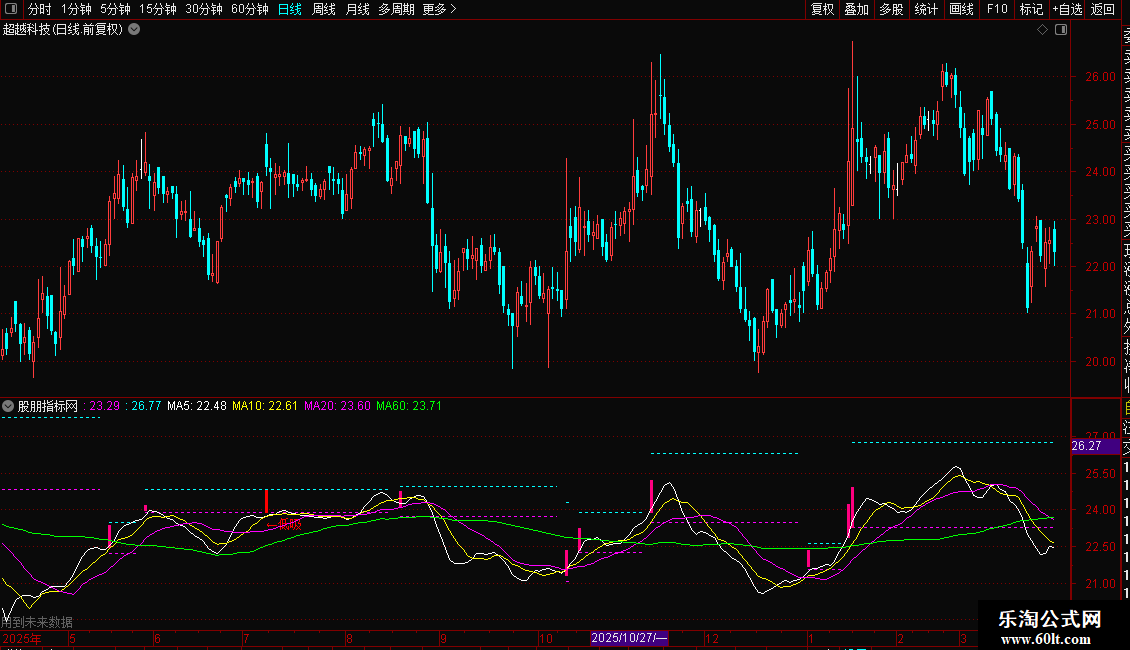Expand the 超越科技 chart title dropdown
Viewport: 1130px width, 650px height.
[134, 30]
